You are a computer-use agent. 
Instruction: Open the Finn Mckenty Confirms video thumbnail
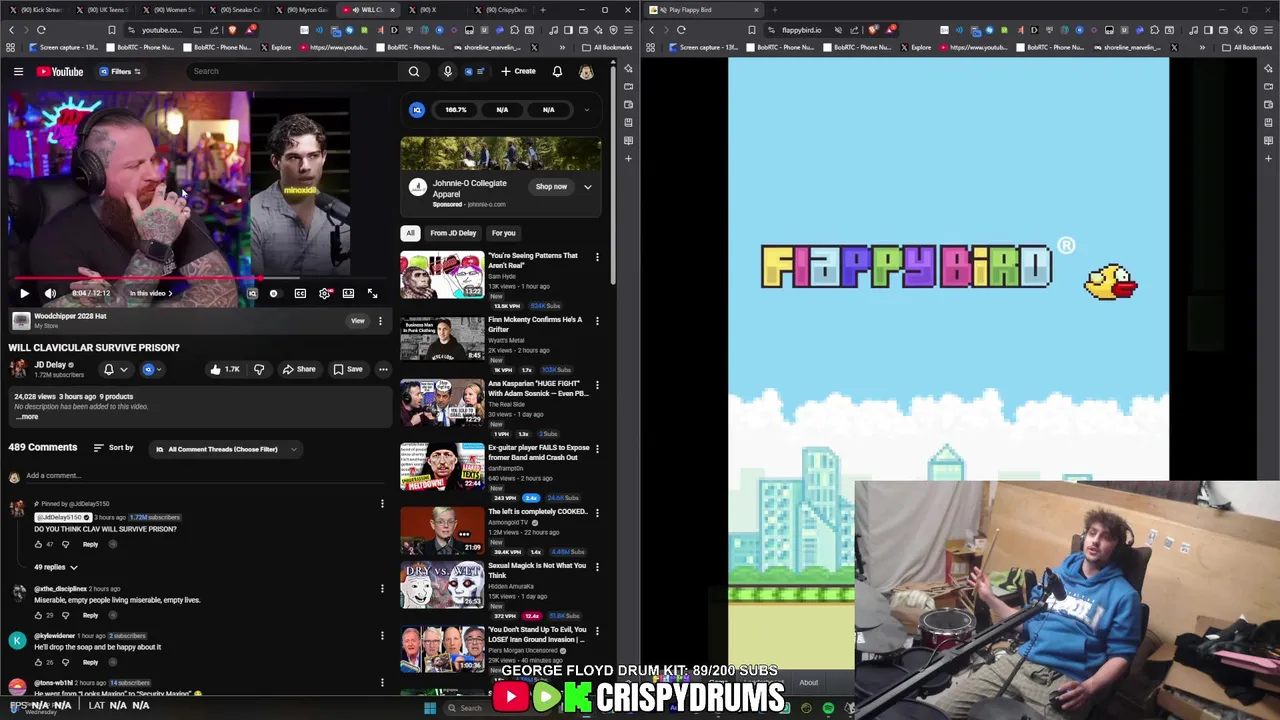pyautogui.click(x=442, y=338)
